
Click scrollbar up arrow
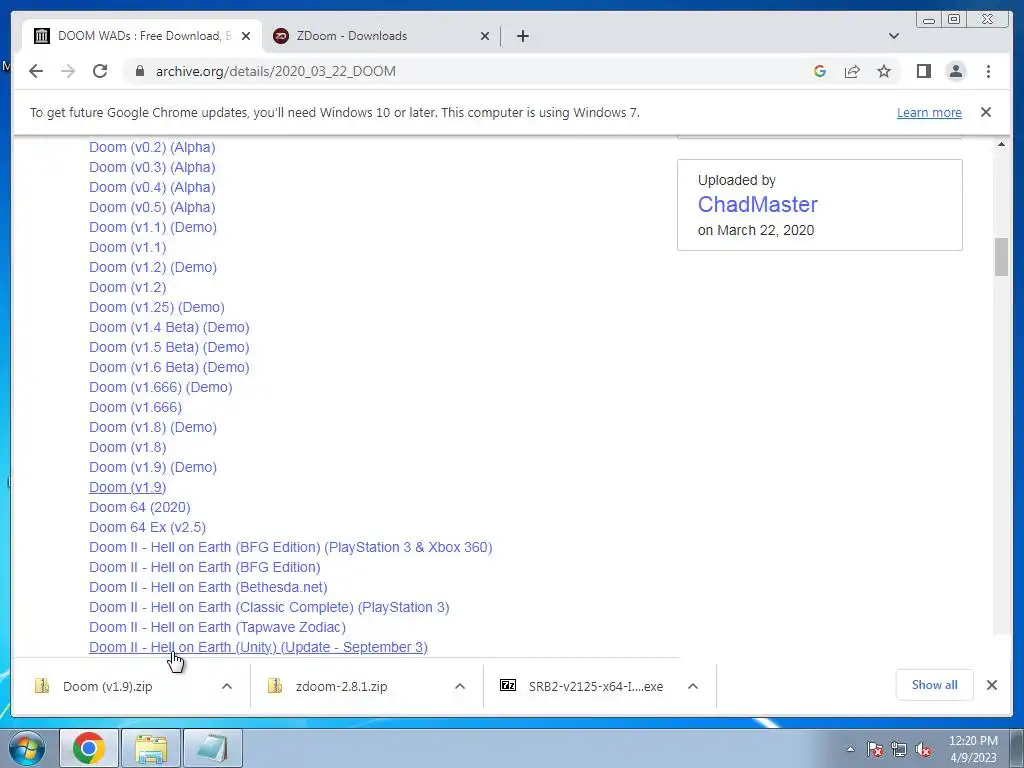pyautogui.click(x=1001, y=144)
